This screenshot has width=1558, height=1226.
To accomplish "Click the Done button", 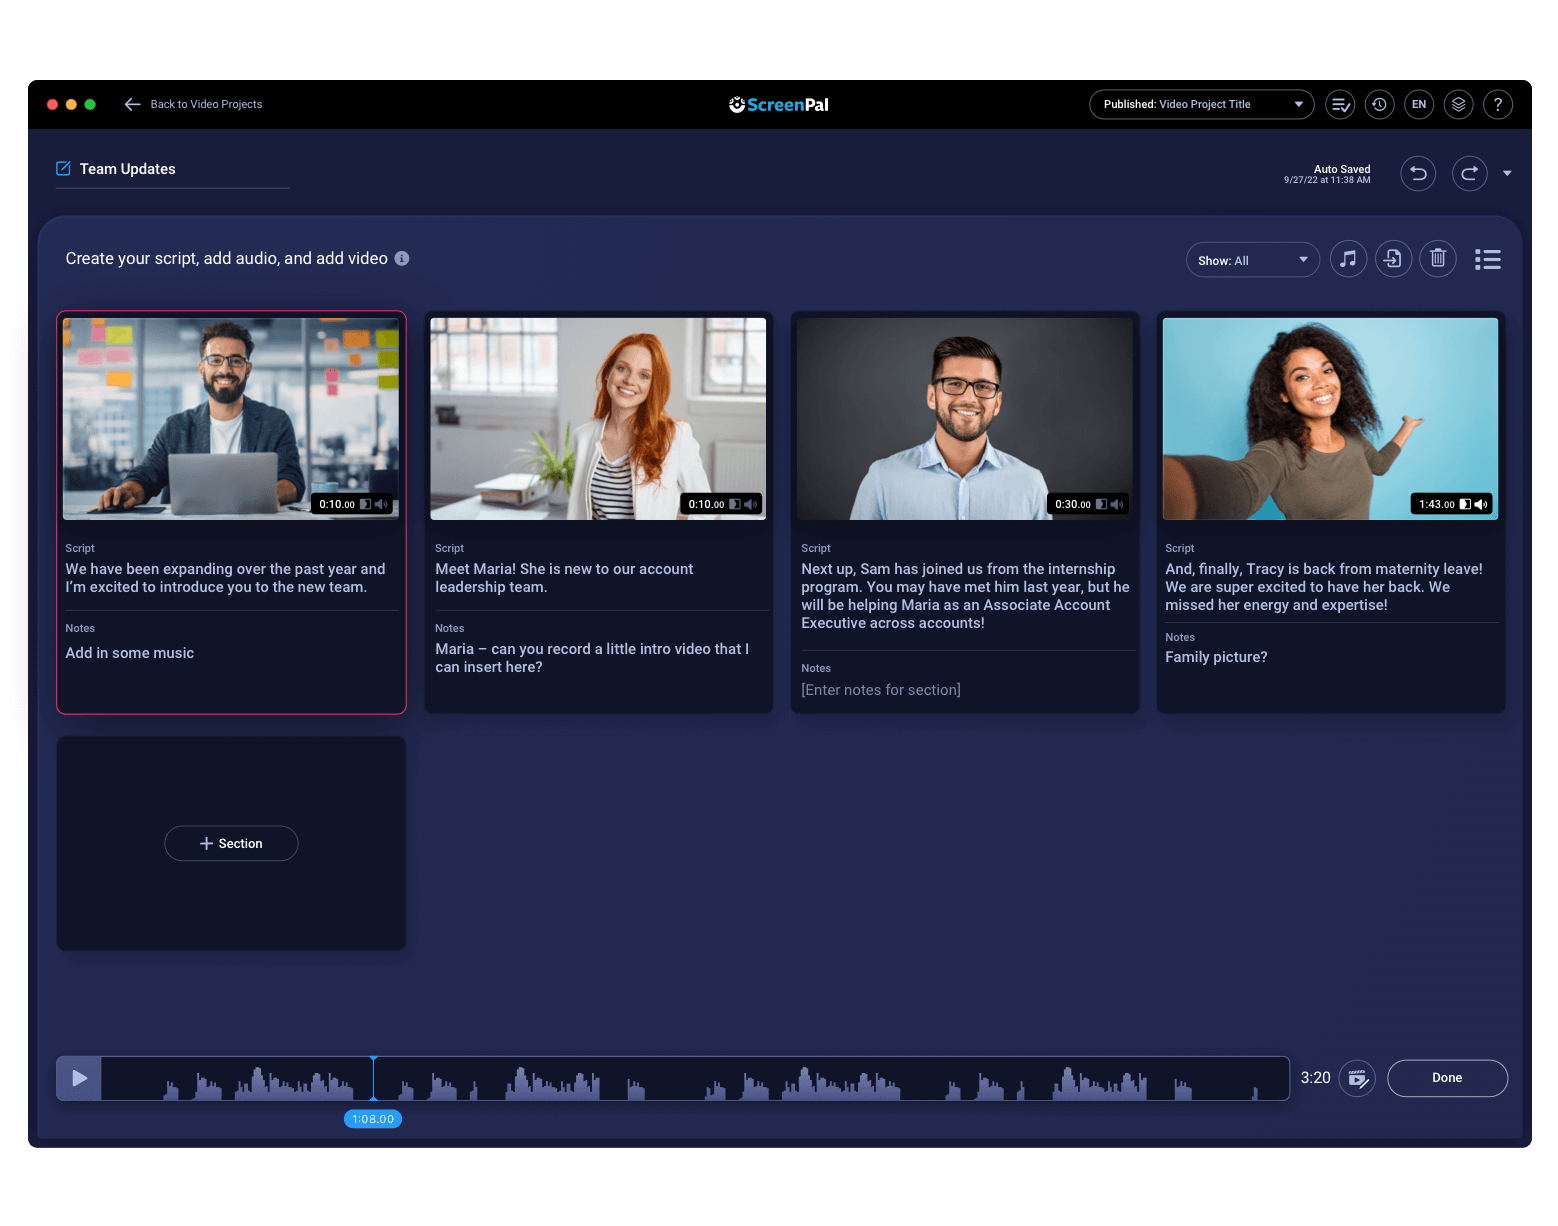I will pos(1446,1078).
